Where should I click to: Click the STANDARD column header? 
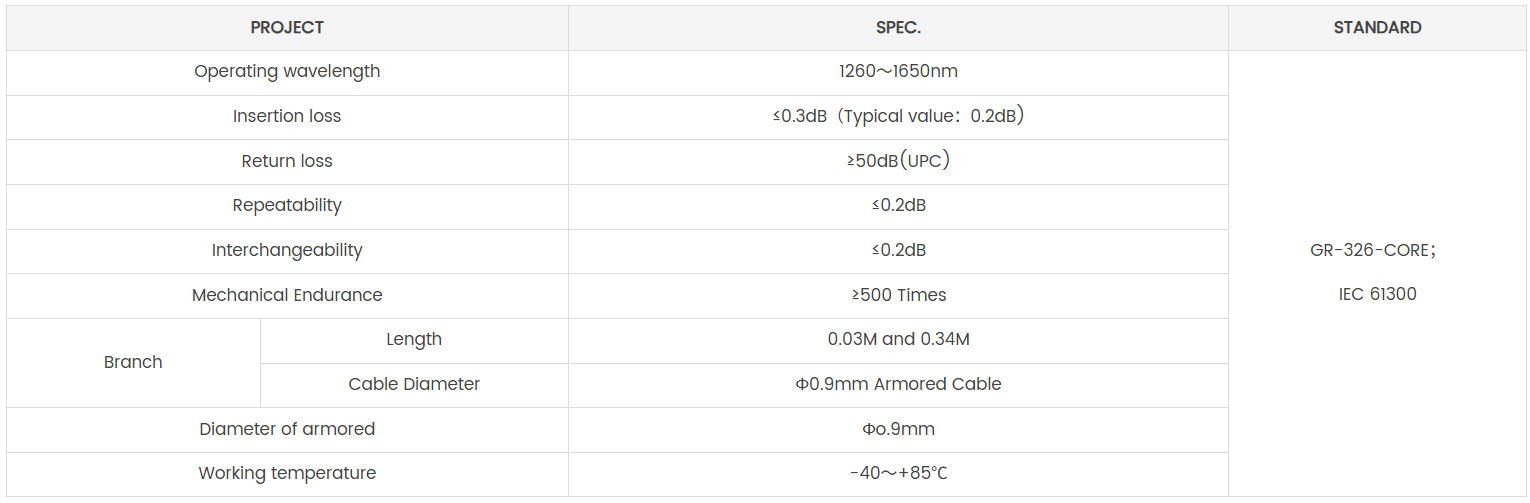(x=1377, y=28)
